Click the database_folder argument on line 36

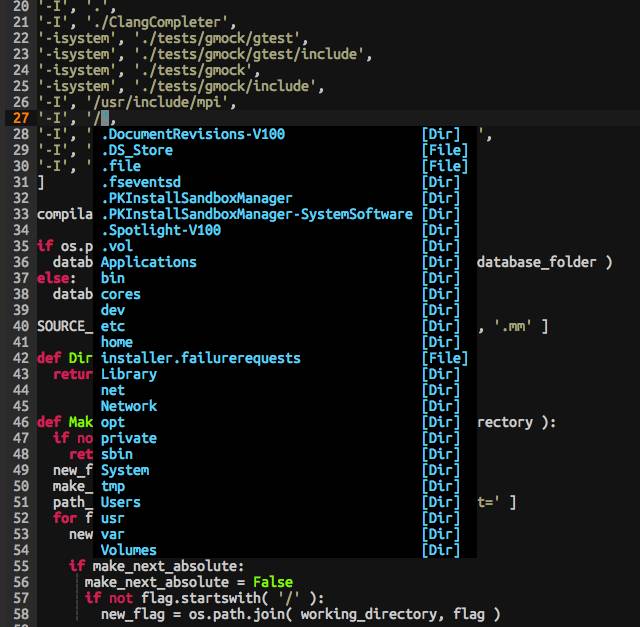coord(536,262)
